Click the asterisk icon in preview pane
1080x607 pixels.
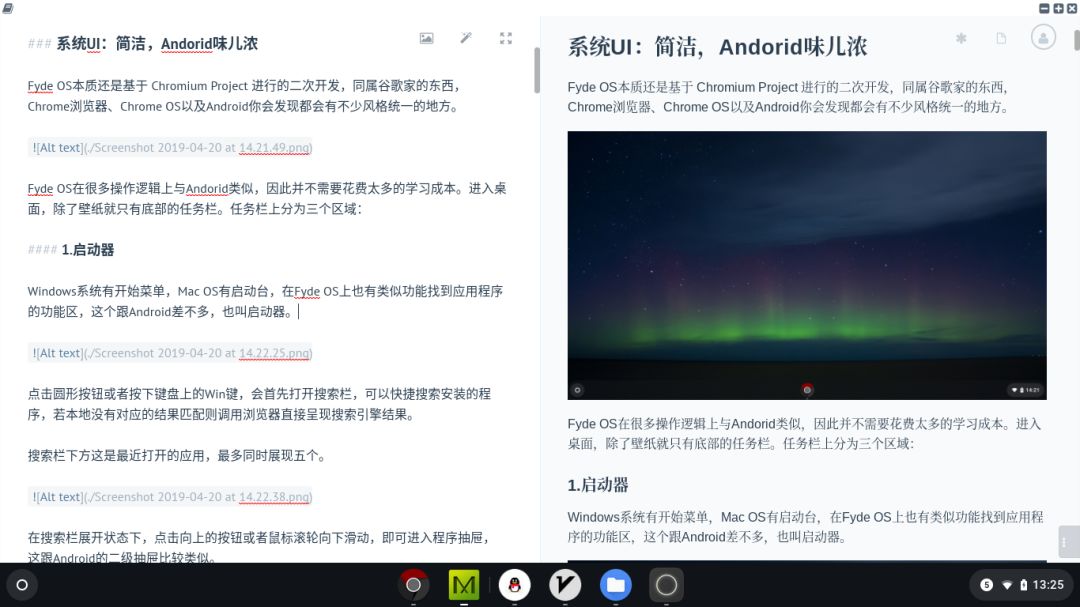pos(961,39)
